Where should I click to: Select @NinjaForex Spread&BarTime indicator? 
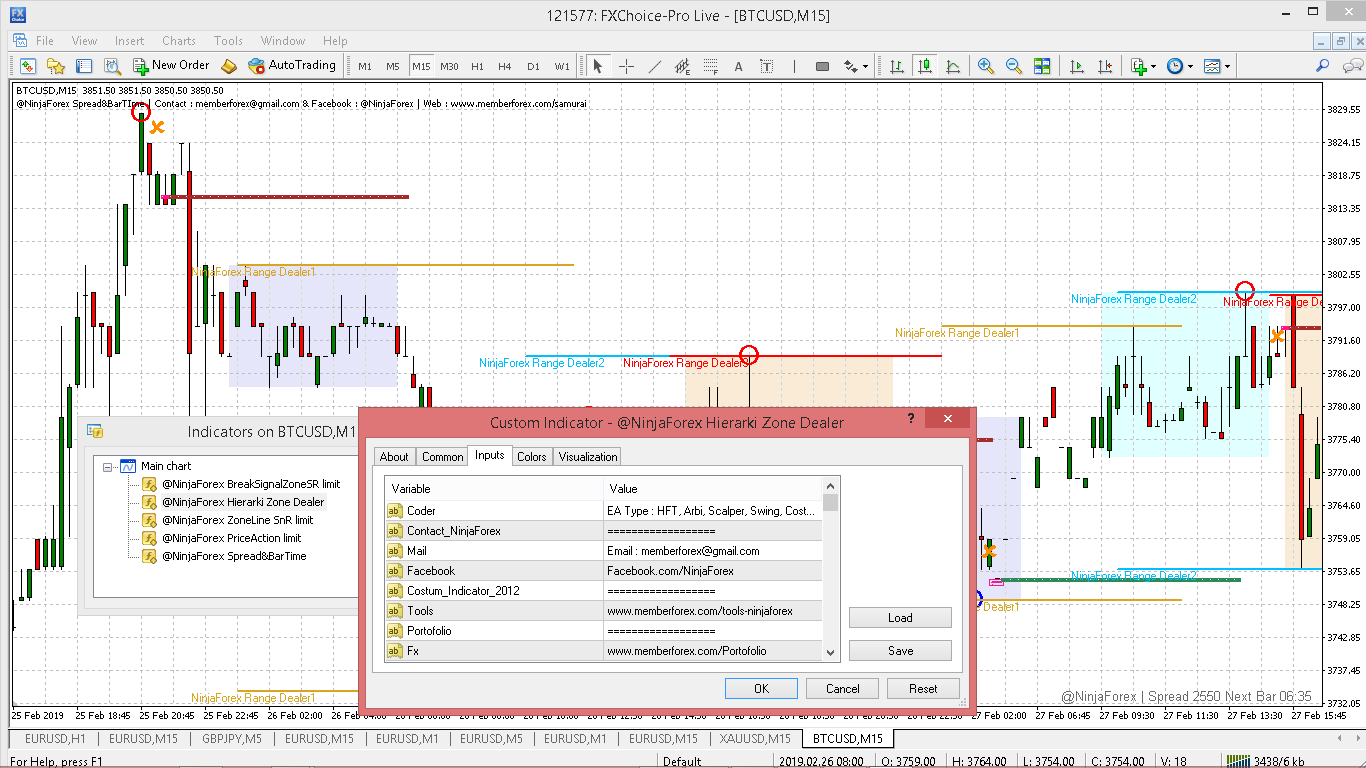tap(234, 556)
